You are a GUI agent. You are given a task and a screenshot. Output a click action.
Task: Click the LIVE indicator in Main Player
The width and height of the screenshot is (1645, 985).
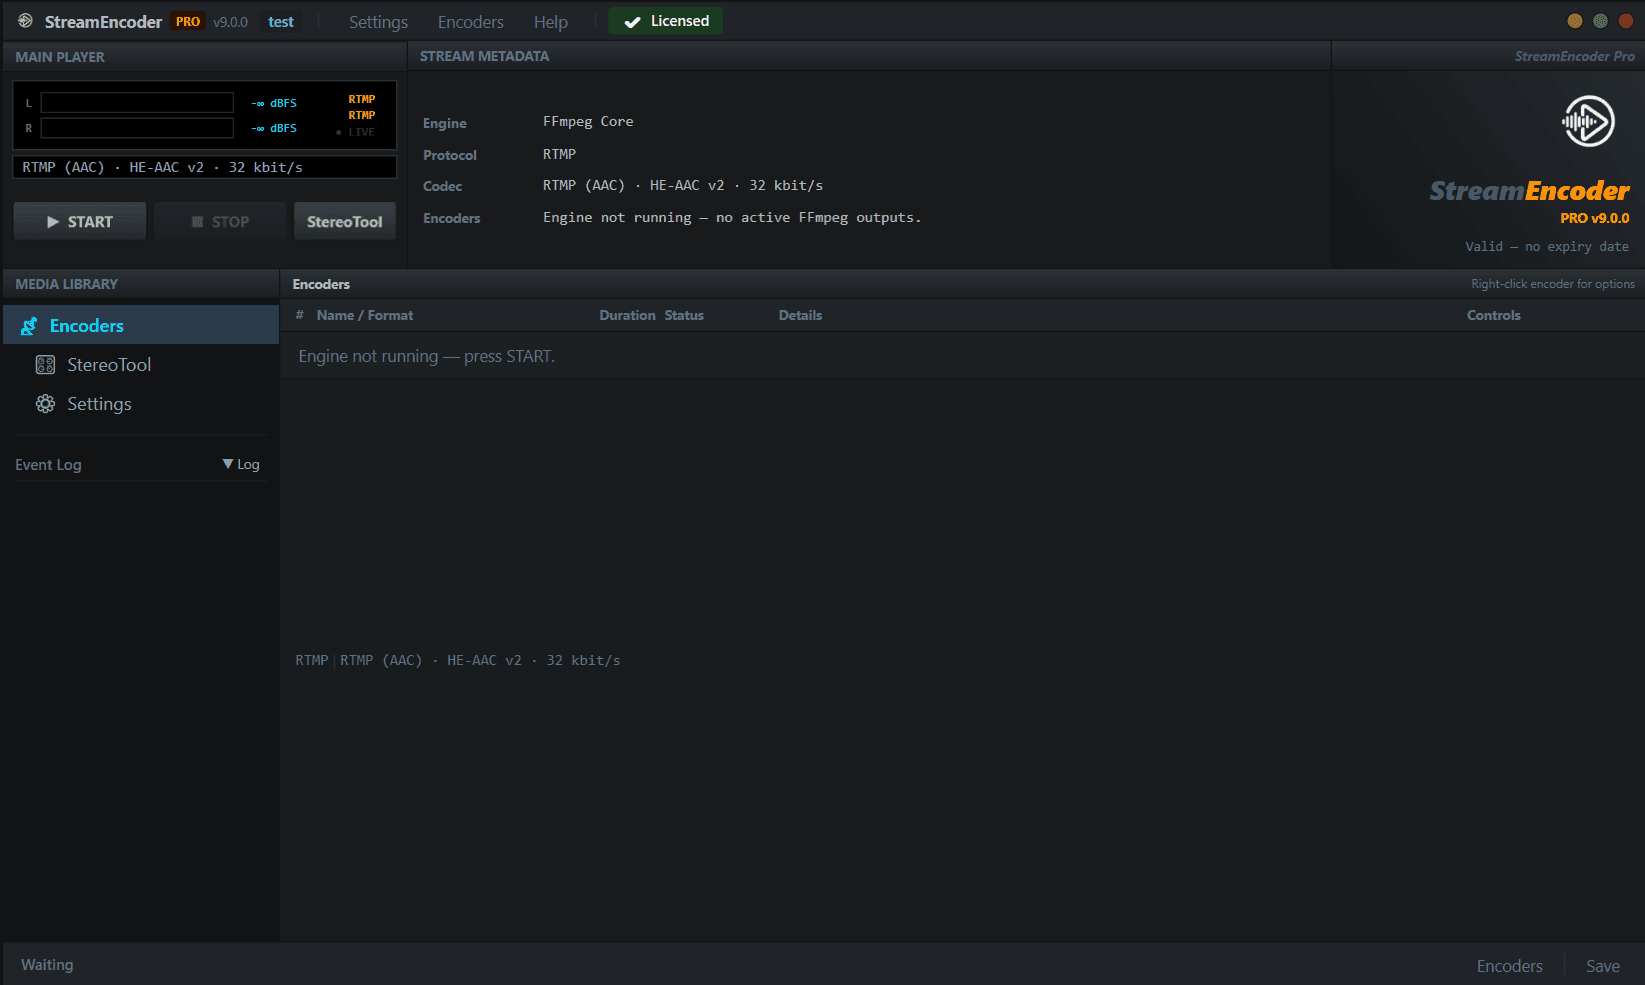(355, 132)
